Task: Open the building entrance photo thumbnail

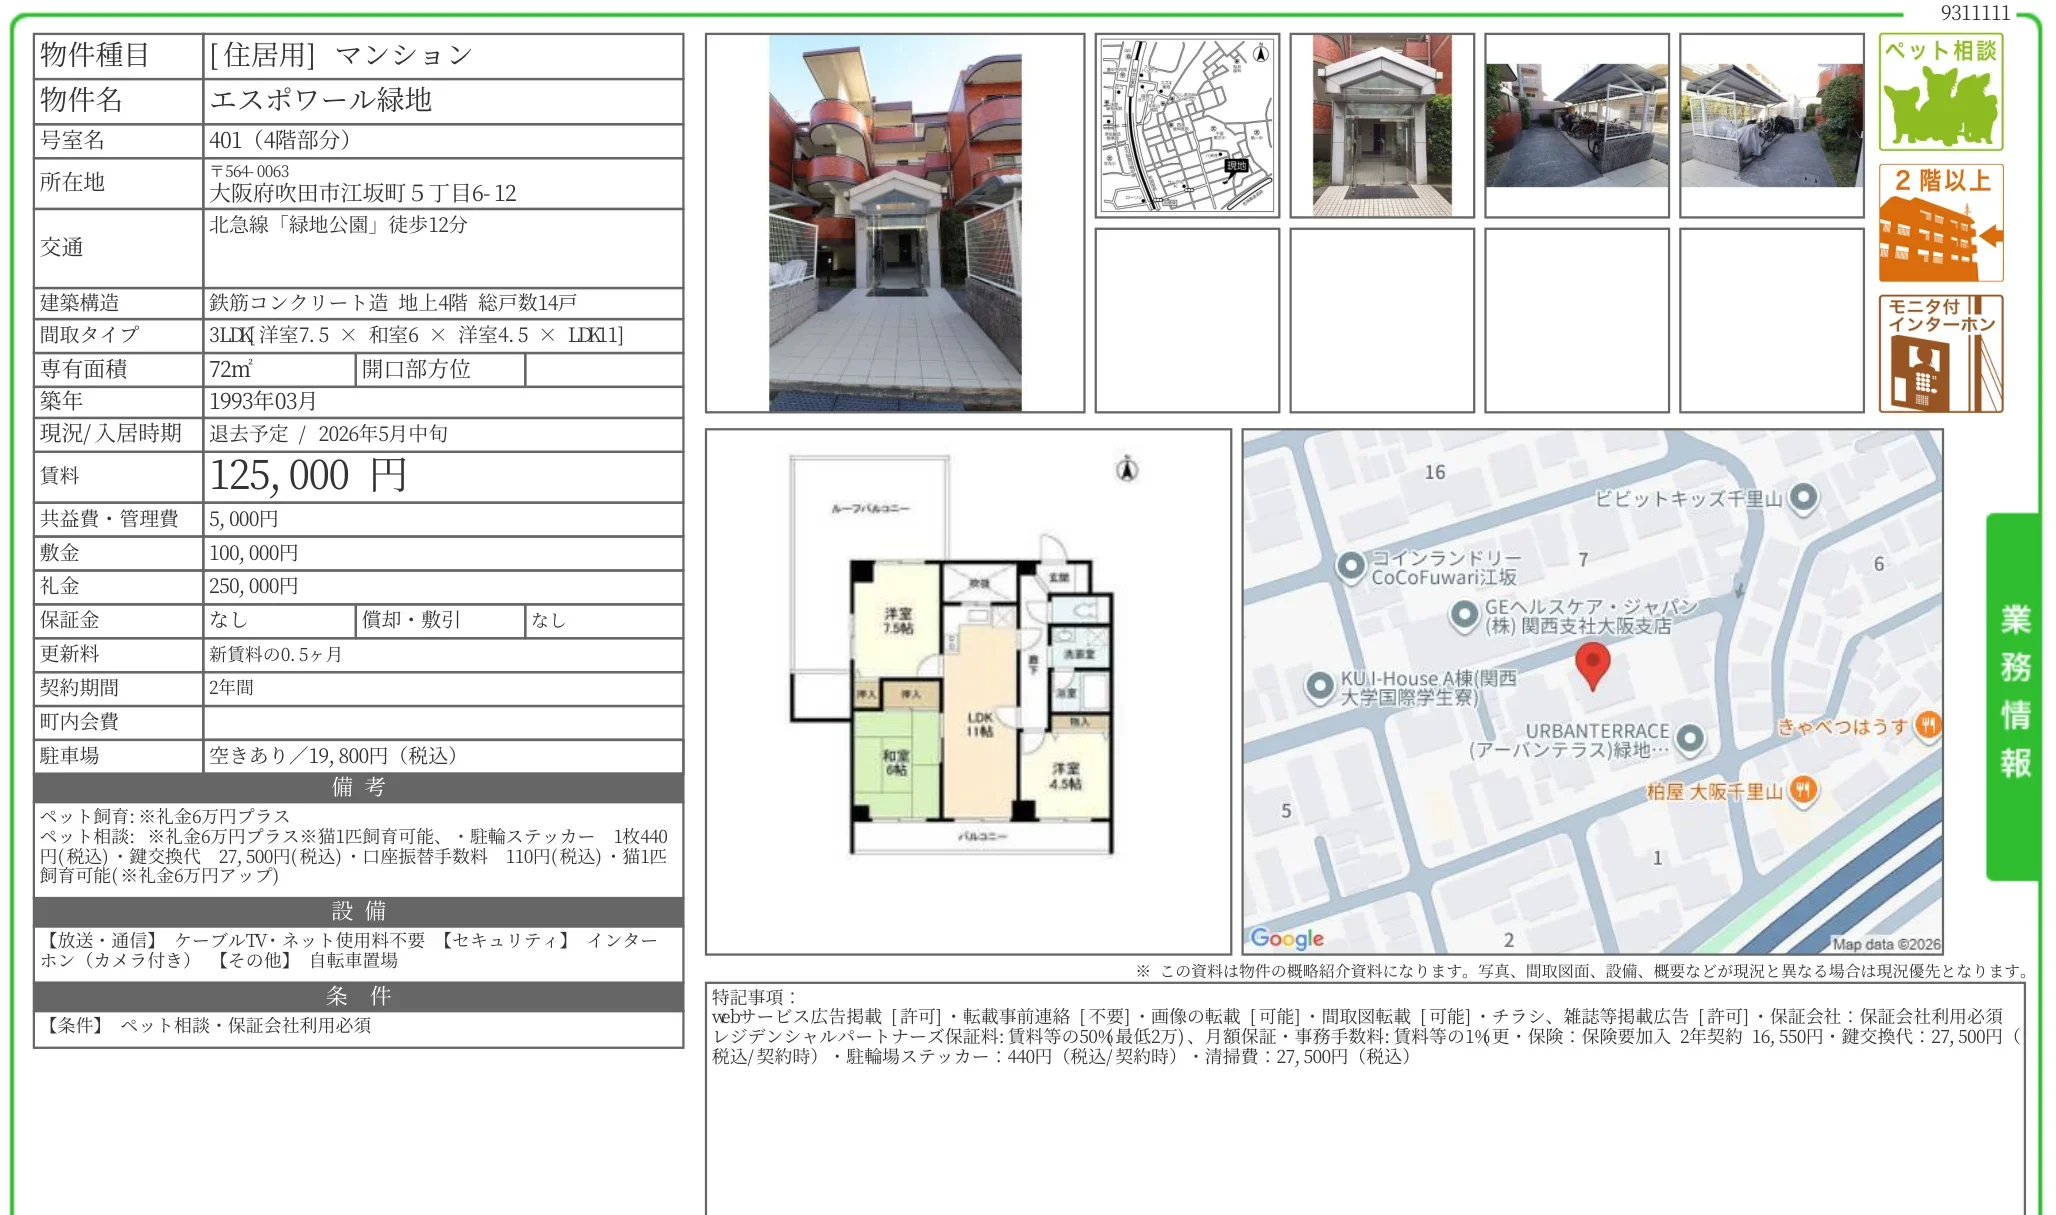Action: pos(1380,123)
